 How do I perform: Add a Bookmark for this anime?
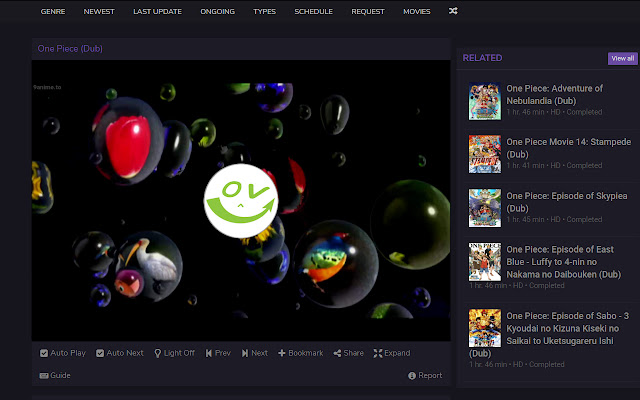click(x=300, y=353)
